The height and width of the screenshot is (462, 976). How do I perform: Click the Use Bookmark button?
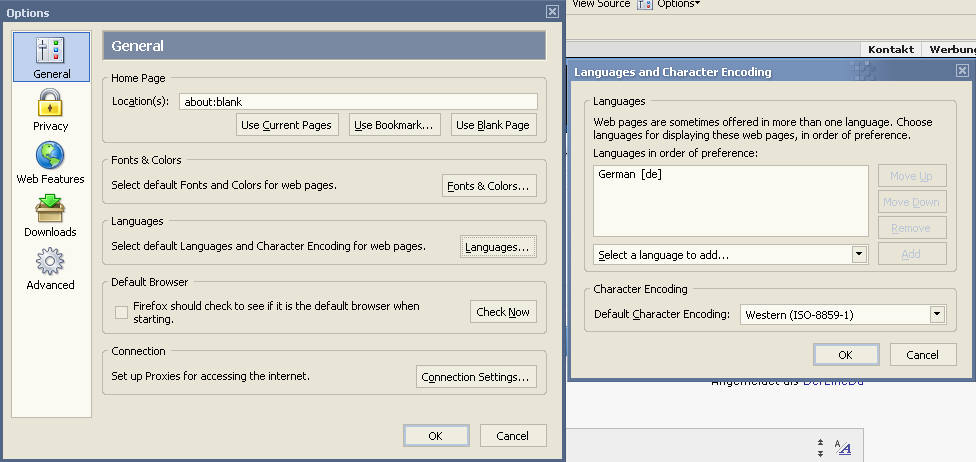pos(395,125)
